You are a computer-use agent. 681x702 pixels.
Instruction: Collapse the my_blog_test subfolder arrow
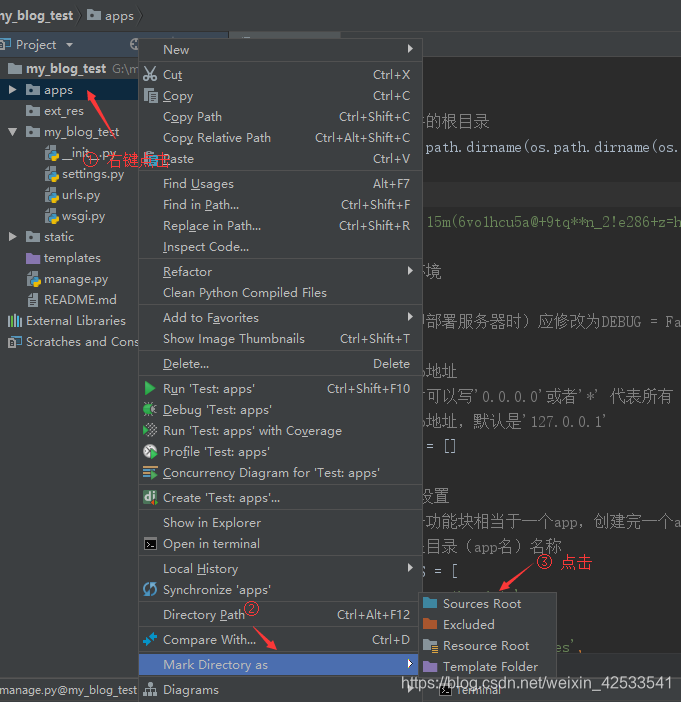(x=13, y=132)
